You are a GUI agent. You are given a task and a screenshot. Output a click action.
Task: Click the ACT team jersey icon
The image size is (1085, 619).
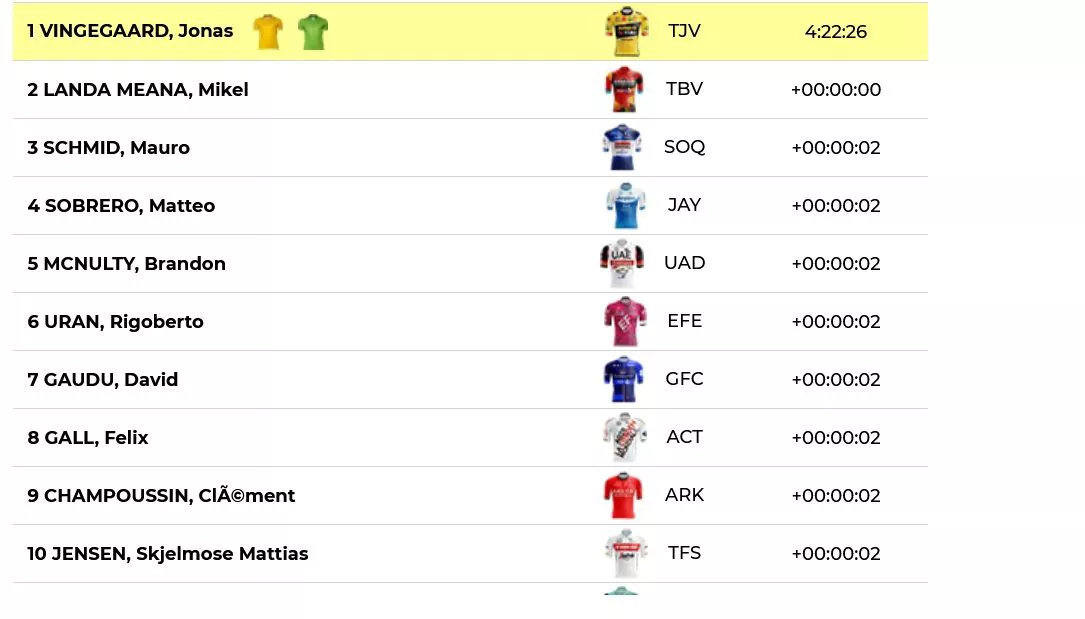tap(625, 438)
